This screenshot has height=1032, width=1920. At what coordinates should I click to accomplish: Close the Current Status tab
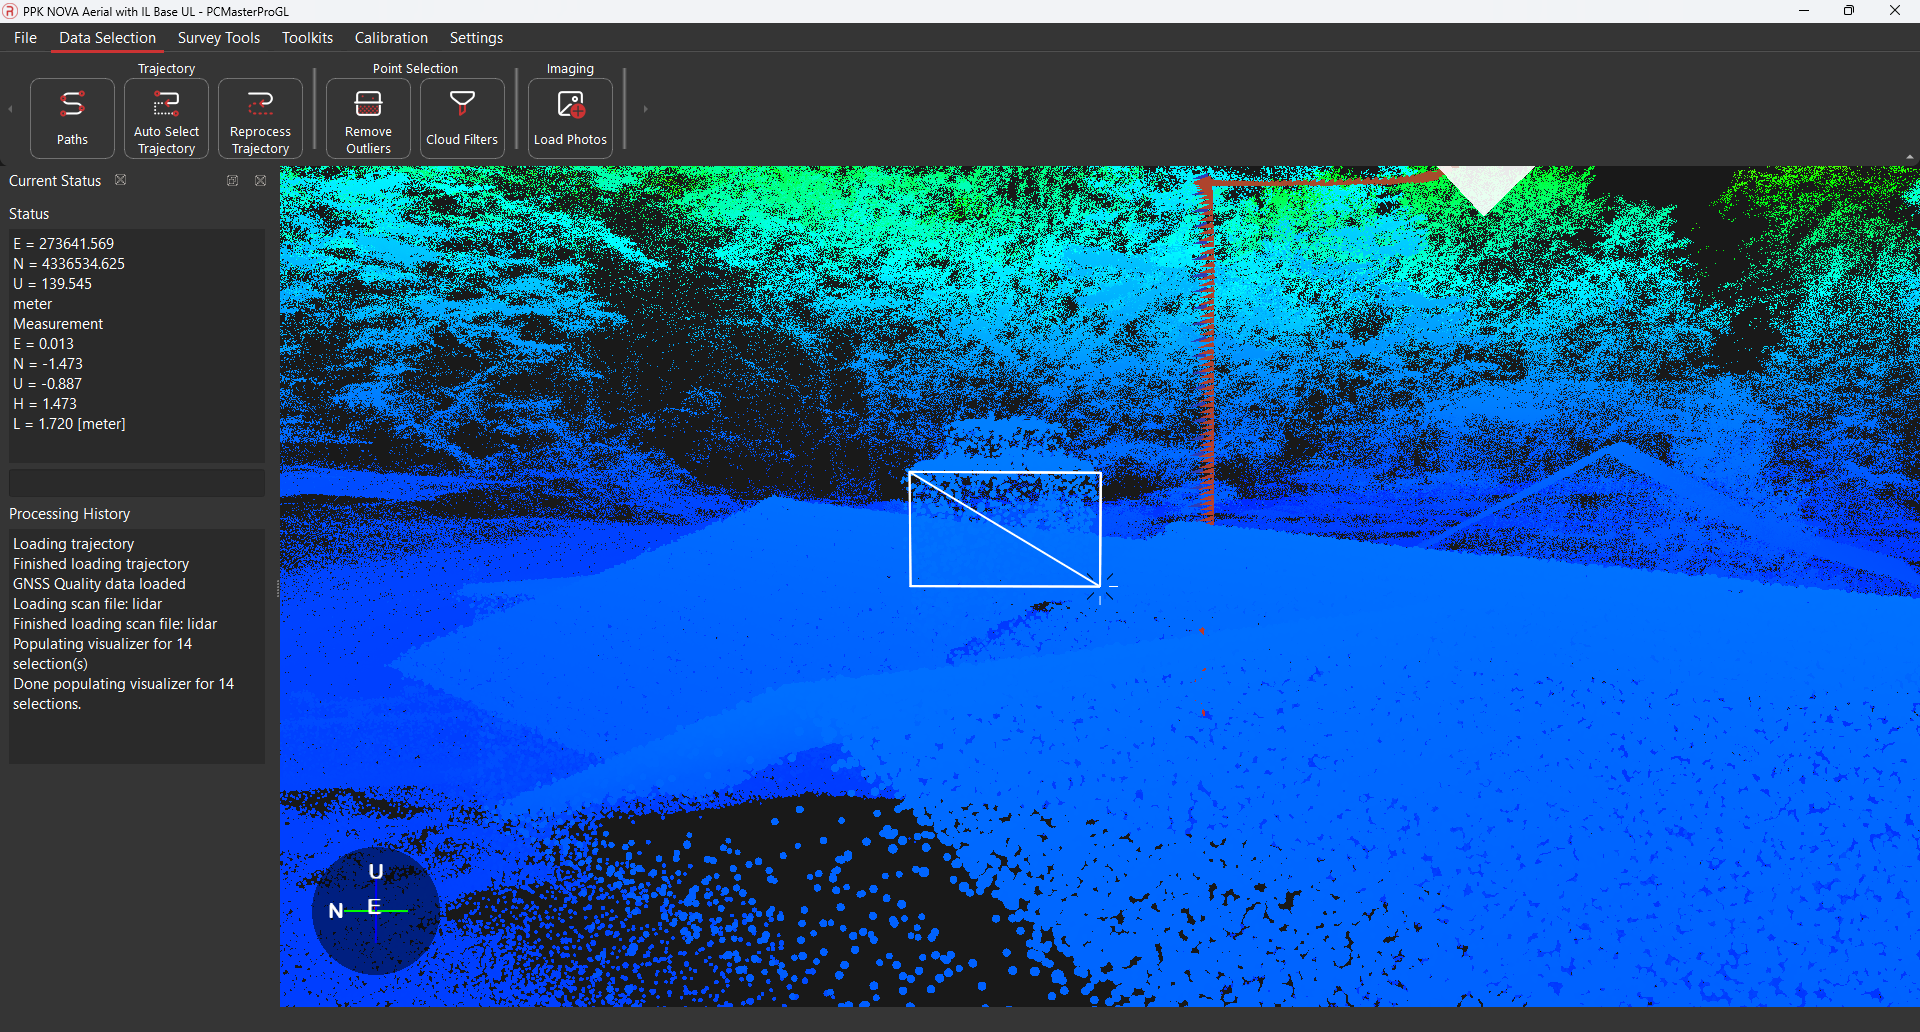(x=121, y=180)
